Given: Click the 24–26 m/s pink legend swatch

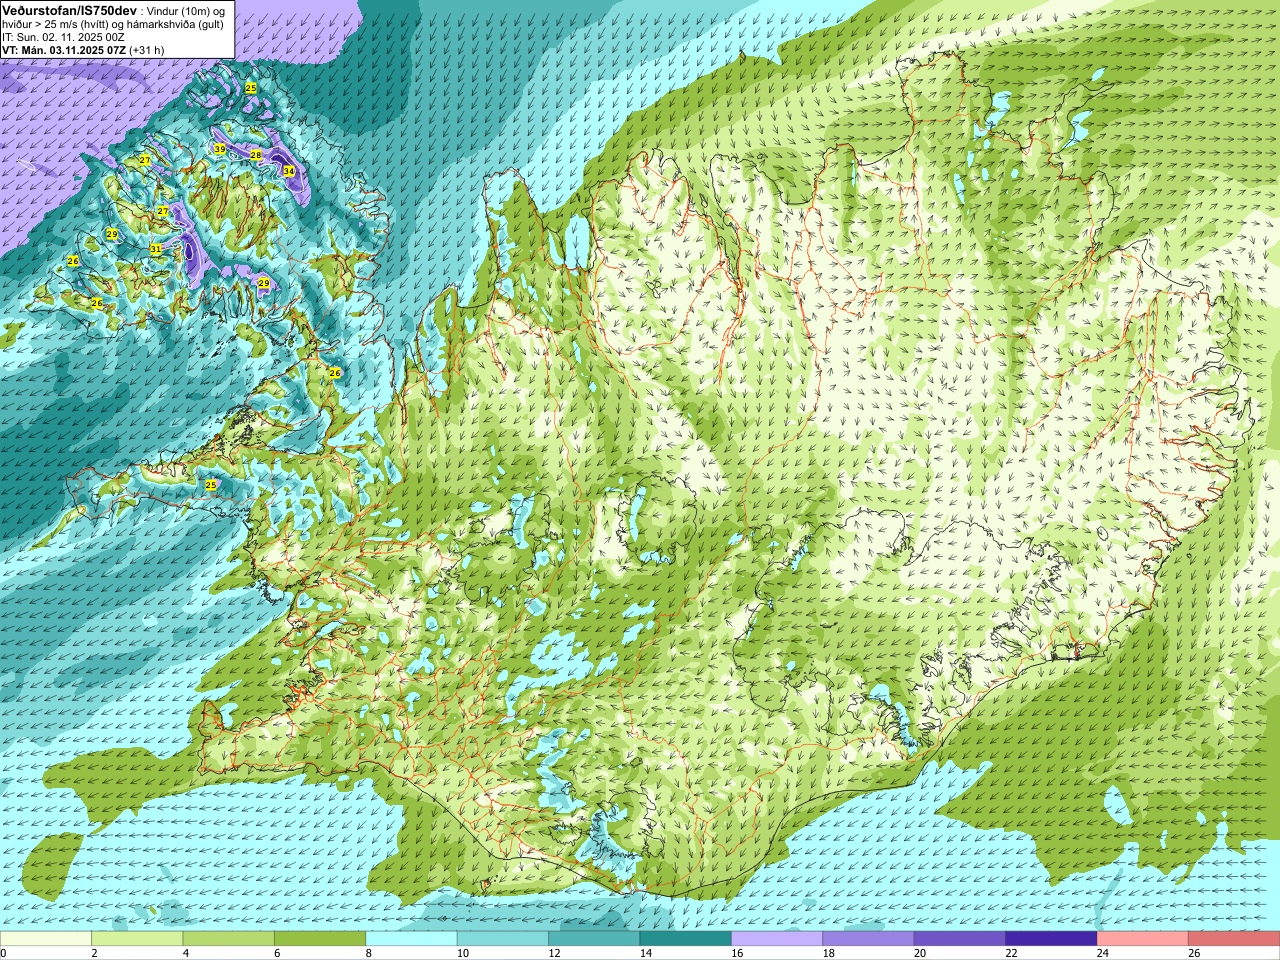Looking at the screenshot, I should pos(1143,938).
